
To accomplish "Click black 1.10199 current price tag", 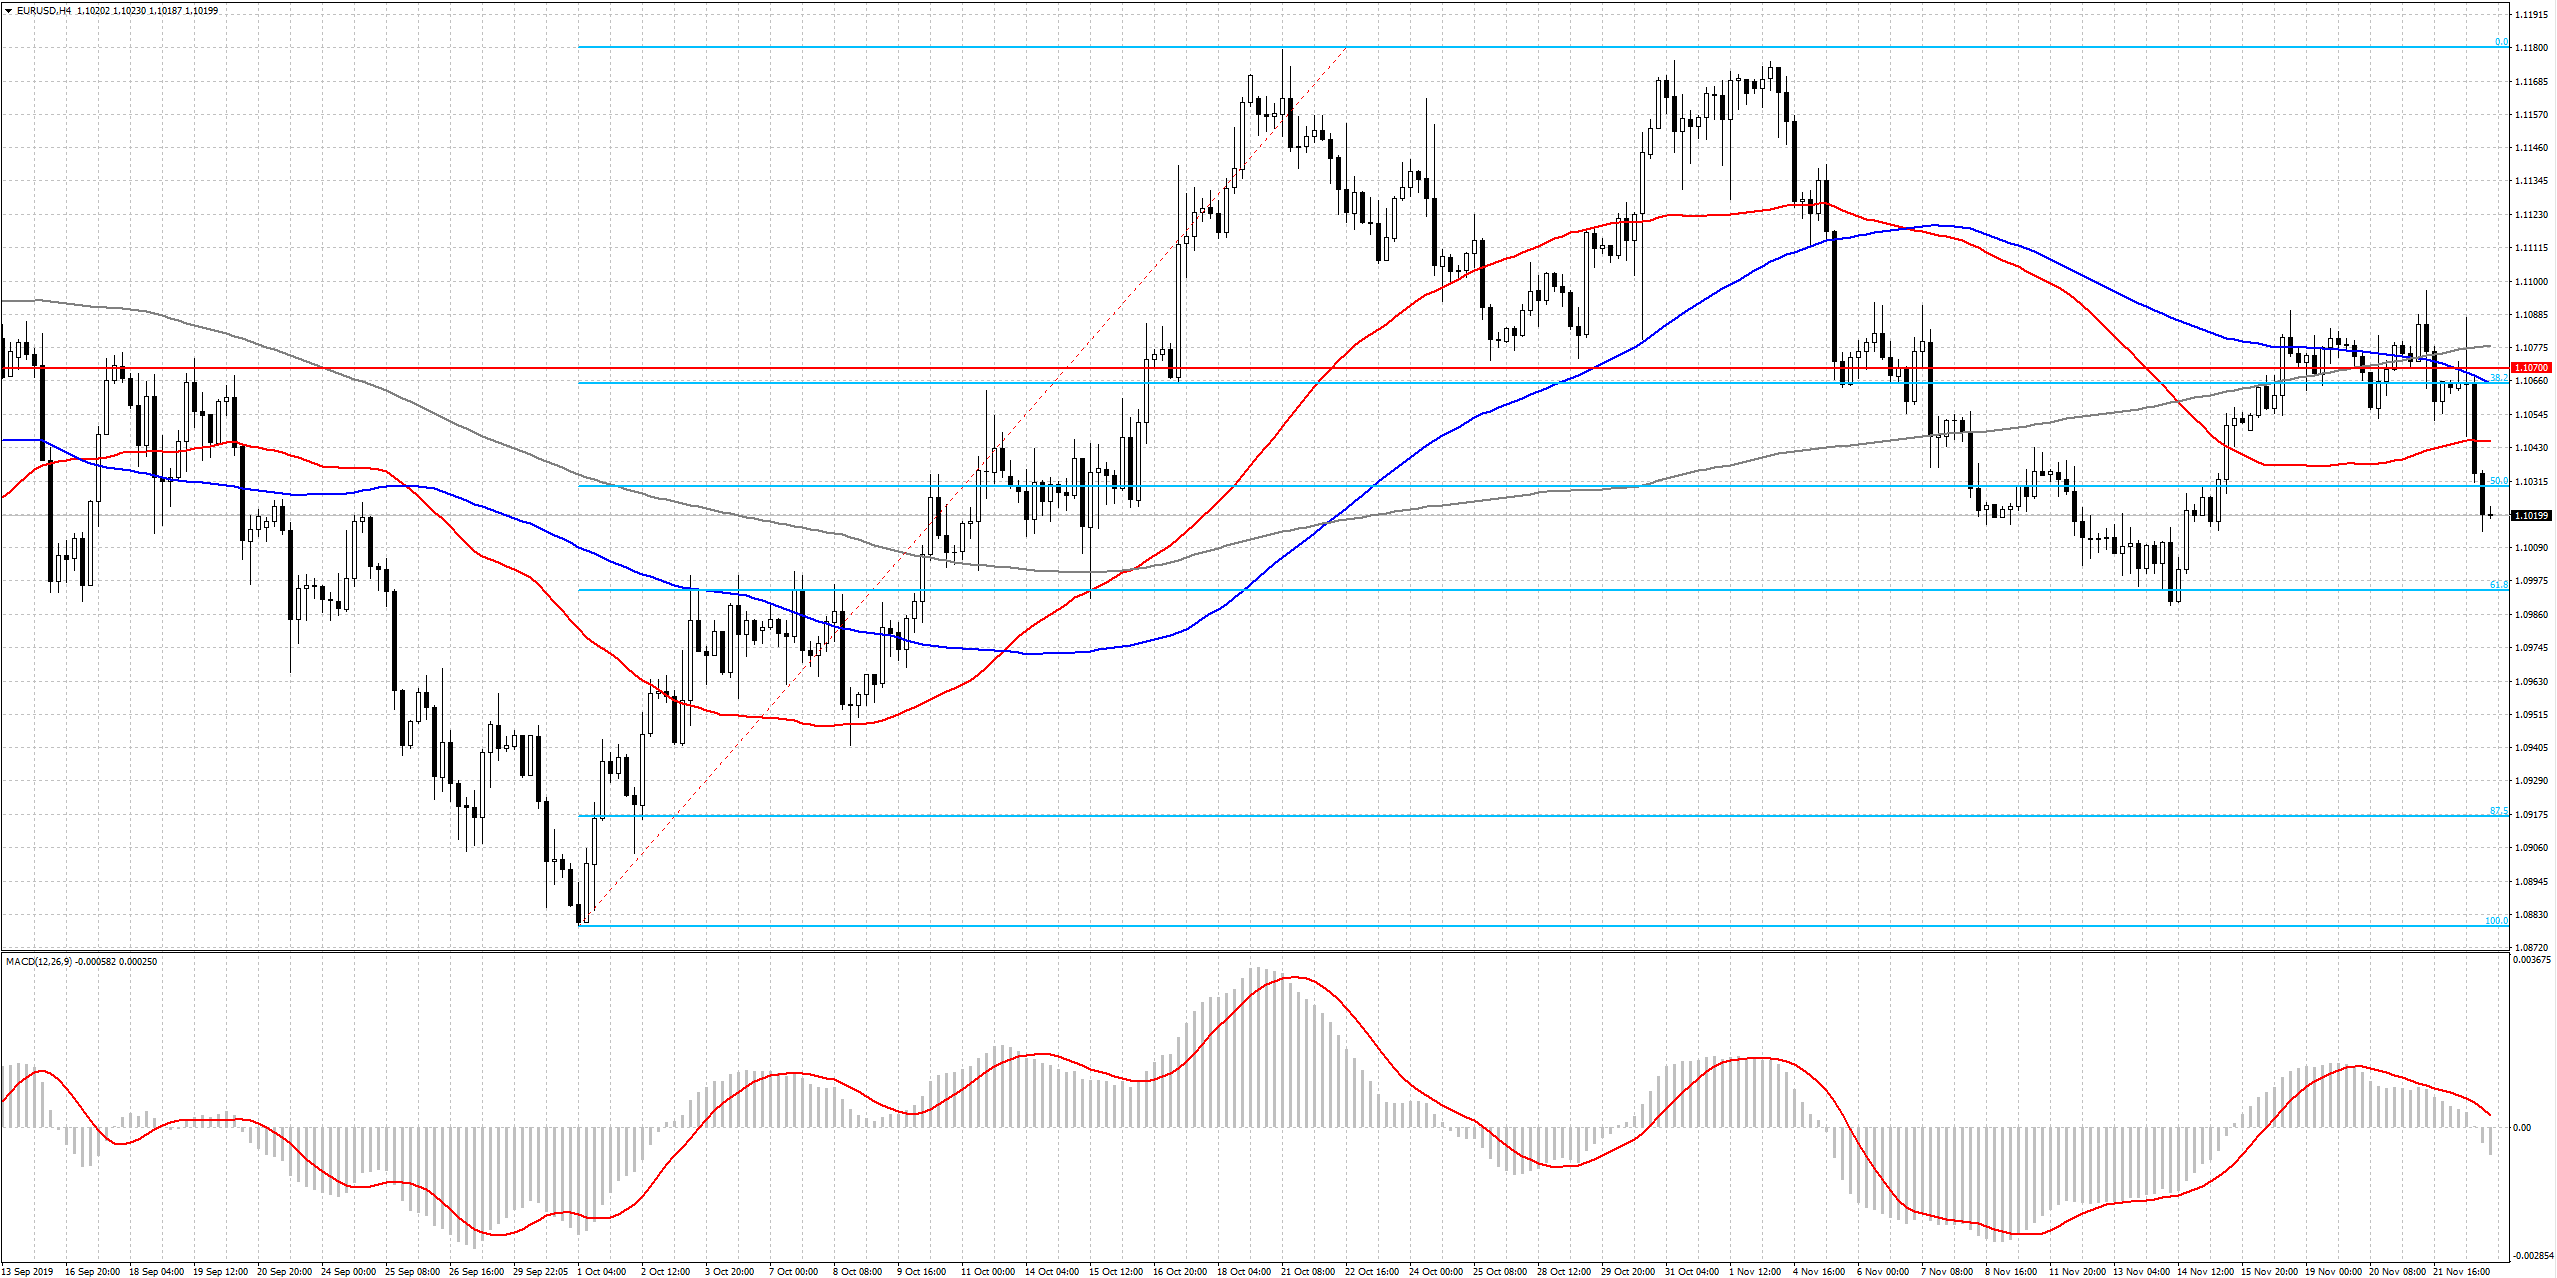I will [x=2531, y=515].
